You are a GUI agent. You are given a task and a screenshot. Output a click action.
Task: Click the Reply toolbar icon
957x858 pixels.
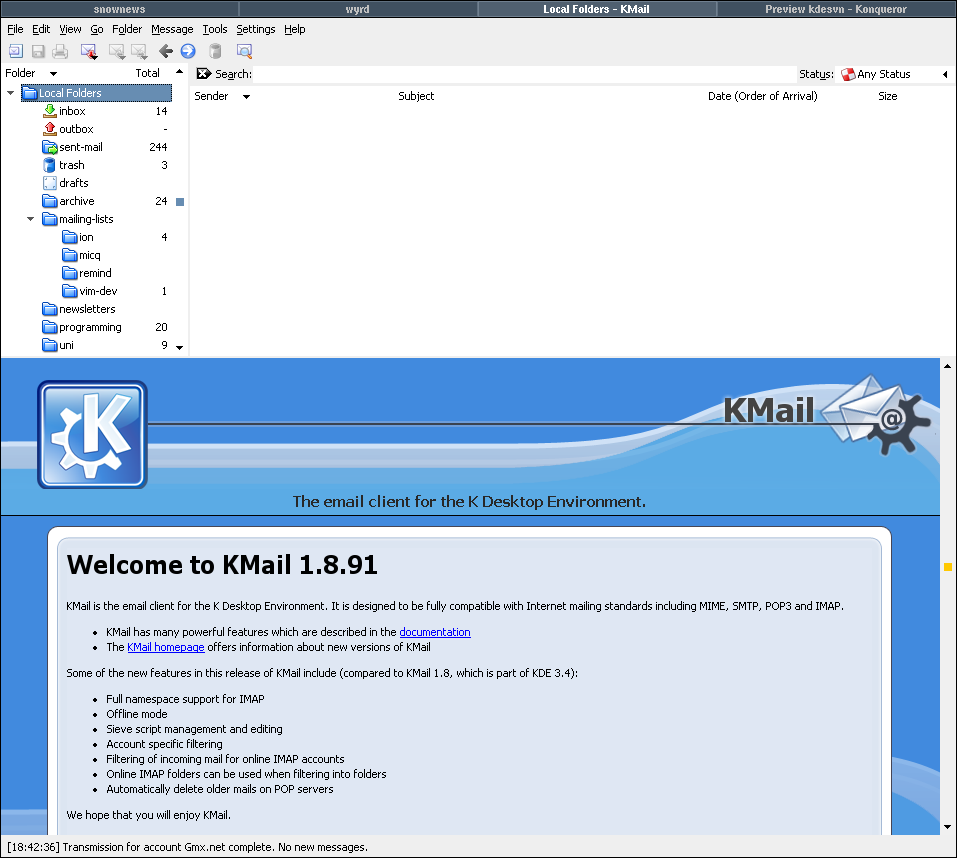pyautogui.click(x=117, y=51)
